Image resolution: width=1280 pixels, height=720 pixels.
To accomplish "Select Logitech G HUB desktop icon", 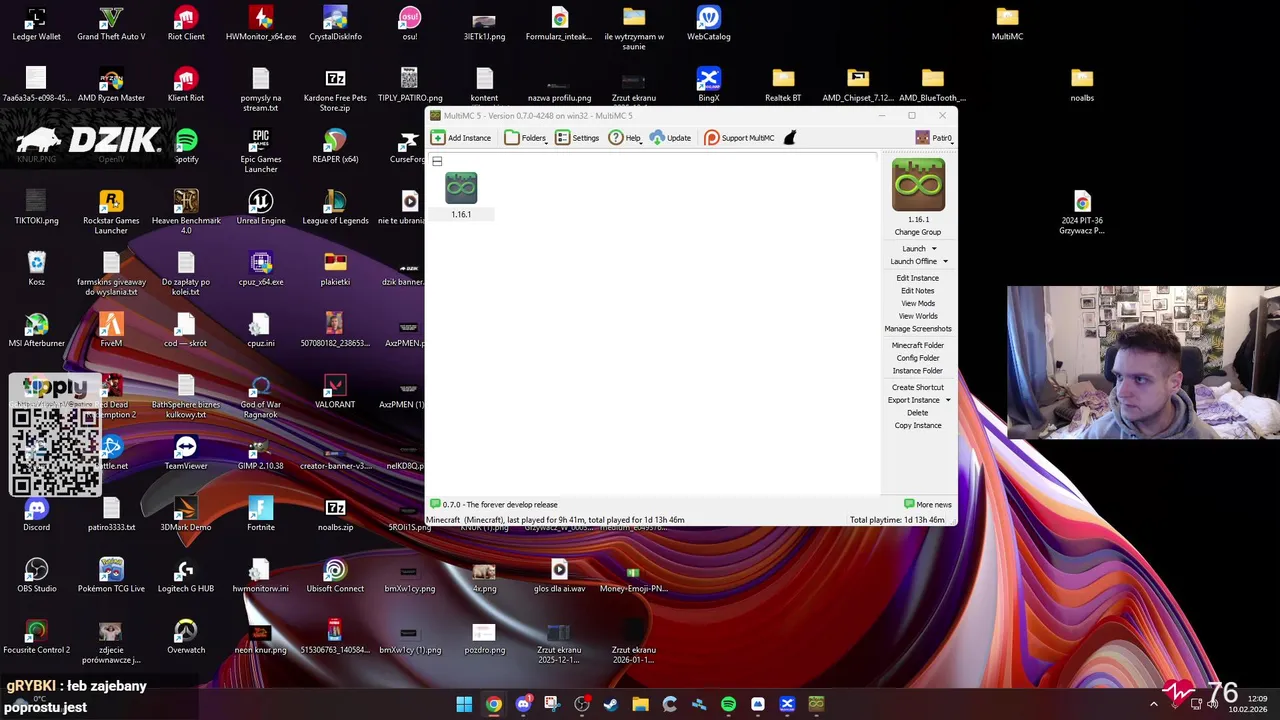I will pos(186,576).
